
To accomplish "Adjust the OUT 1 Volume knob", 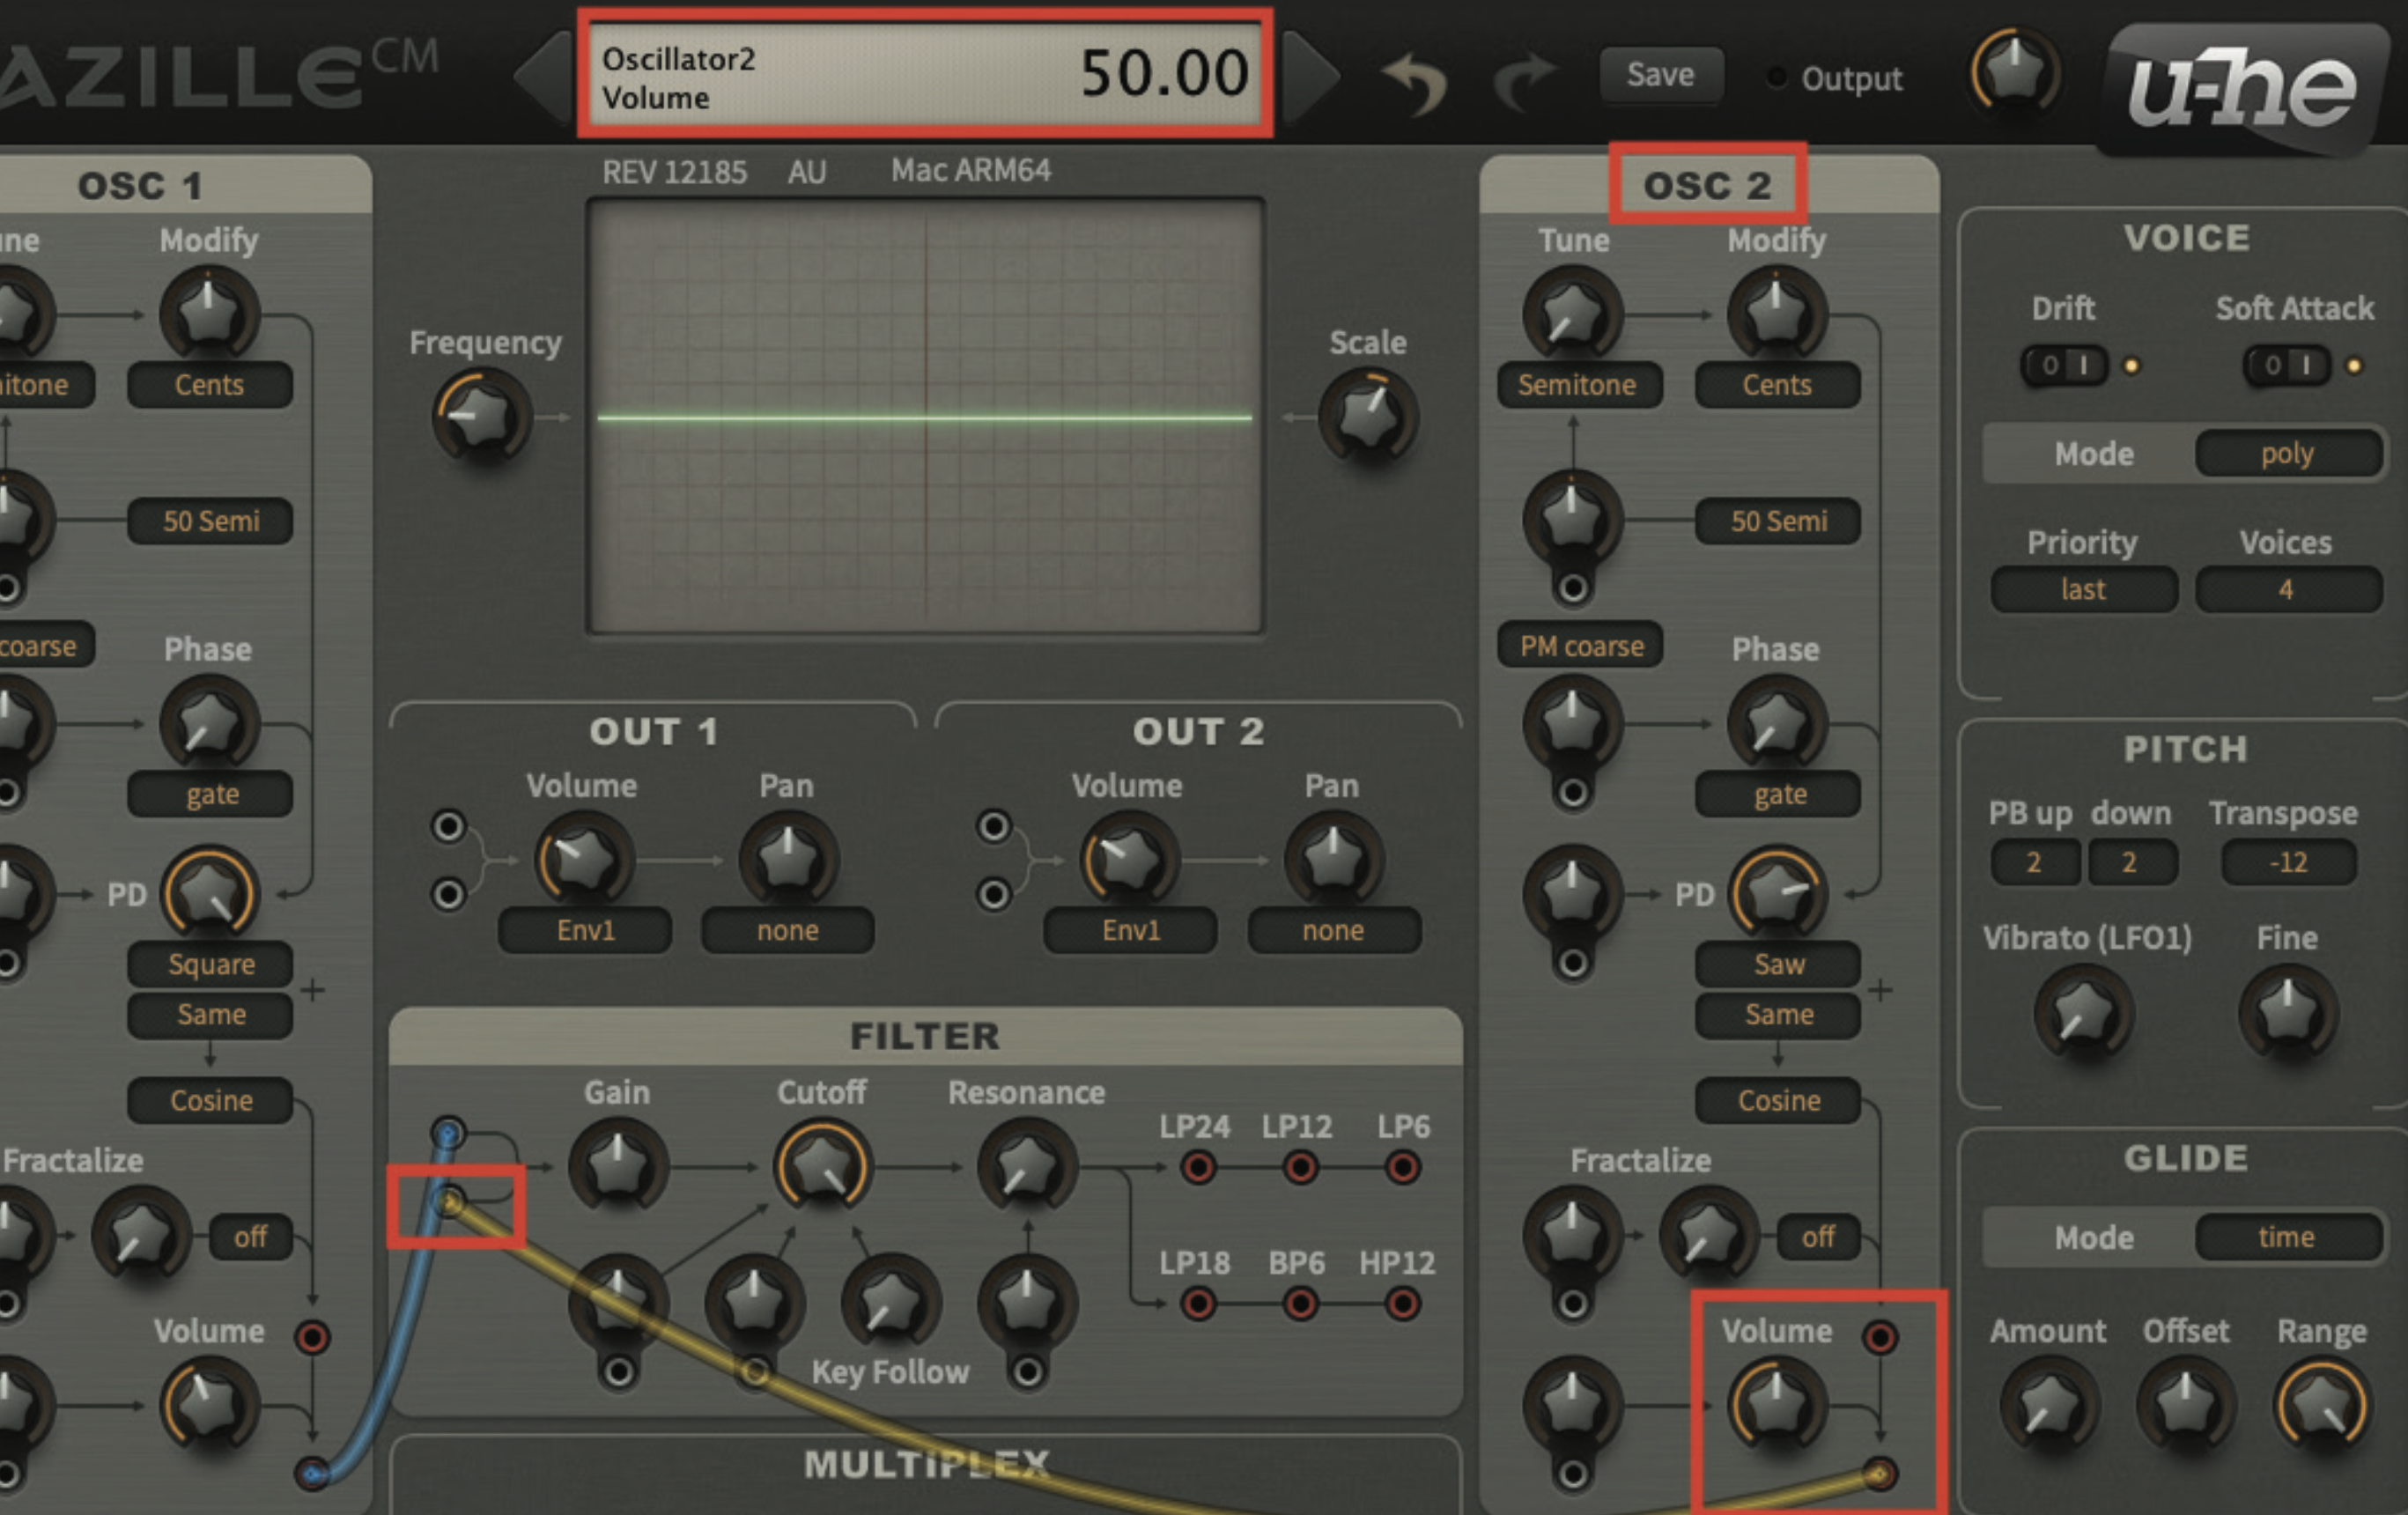I will click(584, 859).
